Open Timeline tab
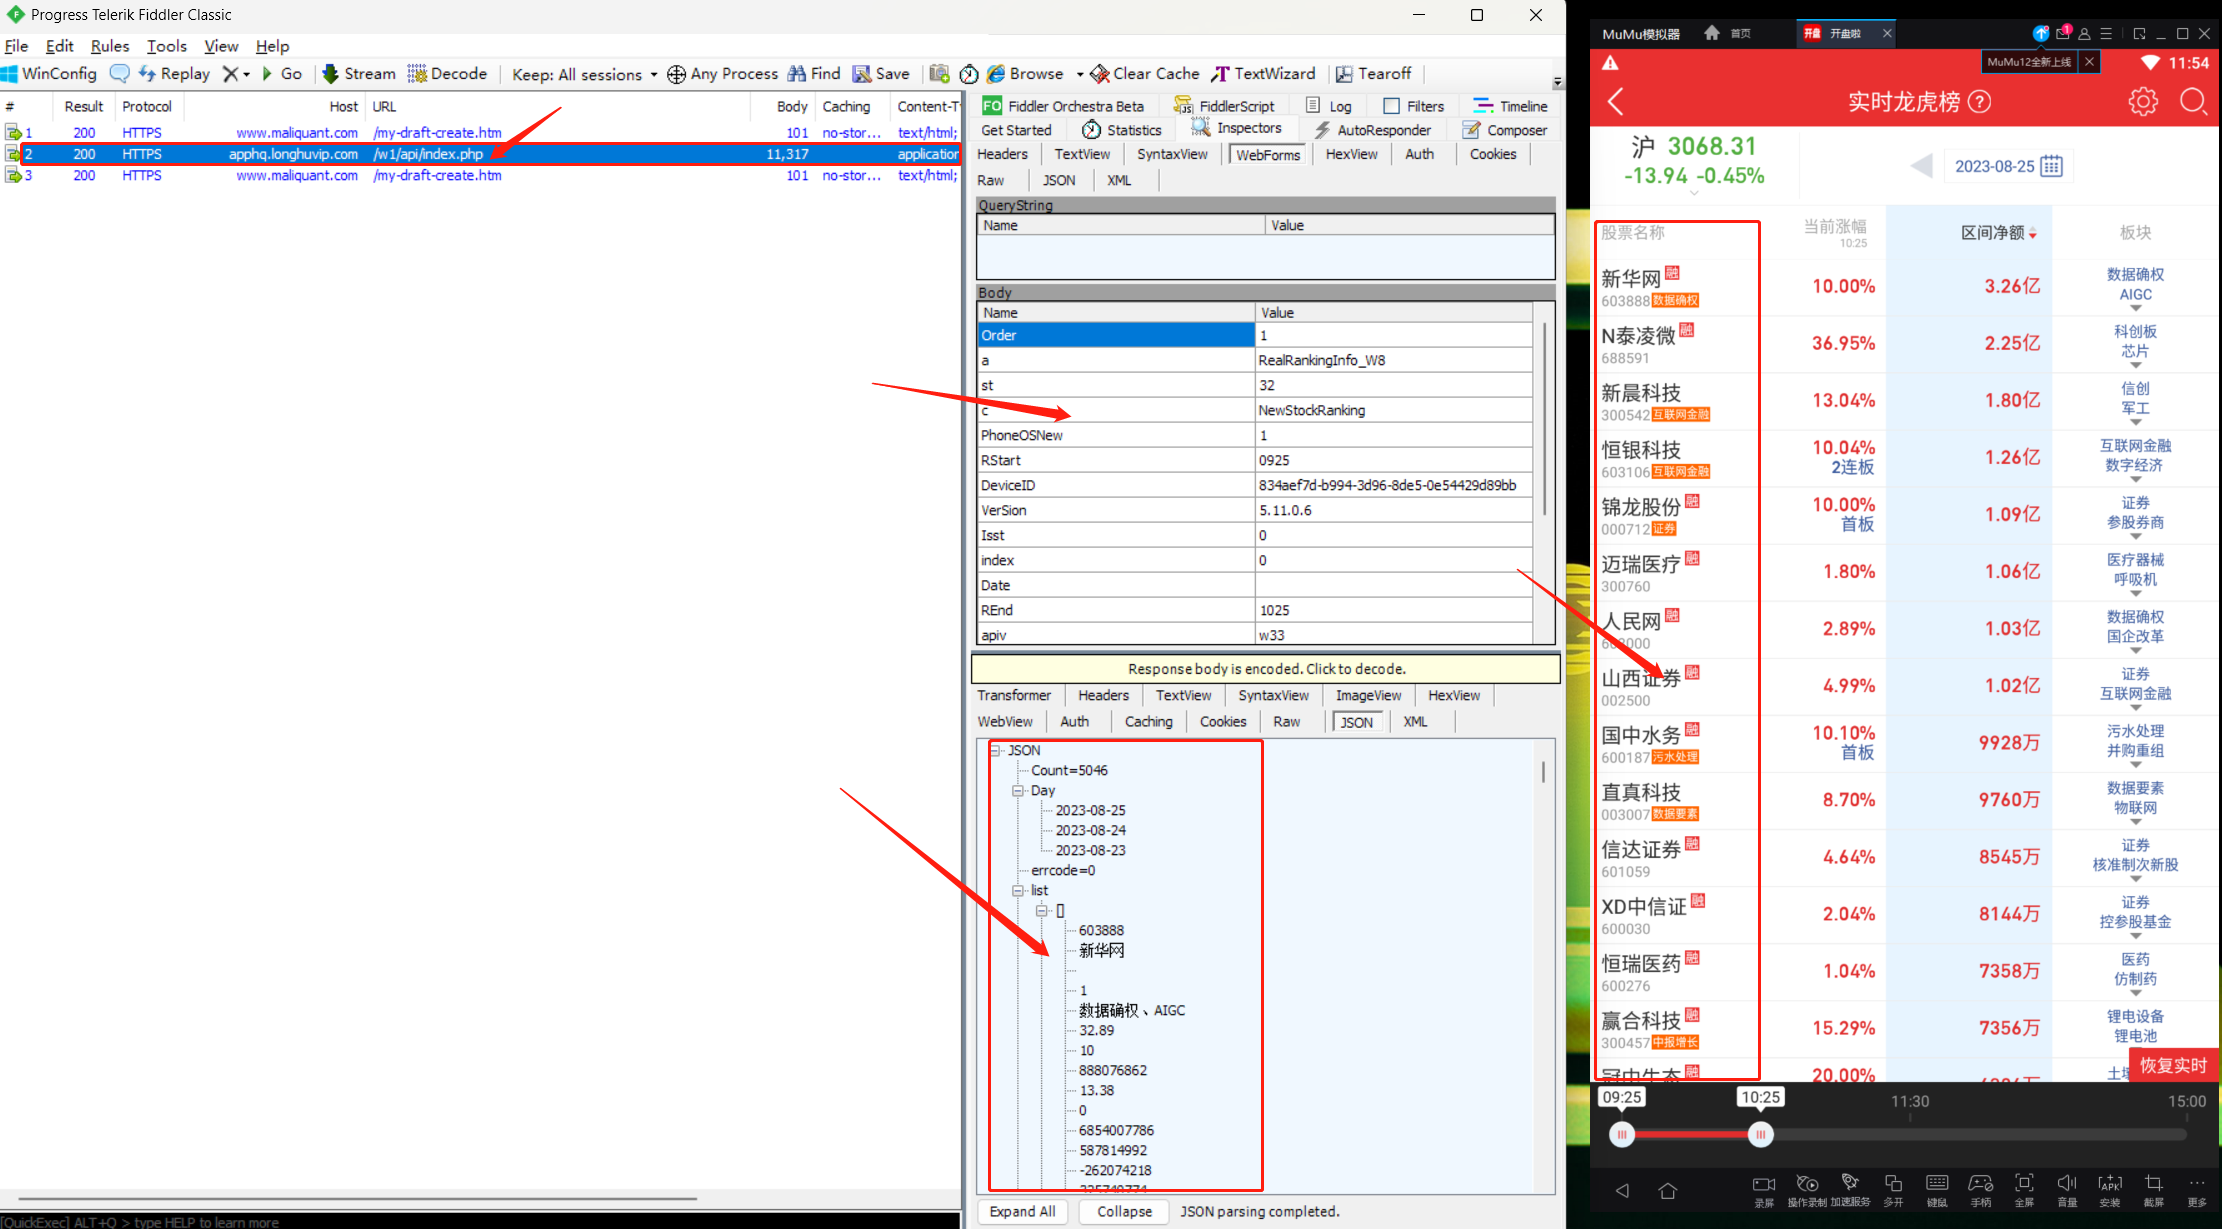Screen dimensions: 2222x1229 [x=1510, y=106]
